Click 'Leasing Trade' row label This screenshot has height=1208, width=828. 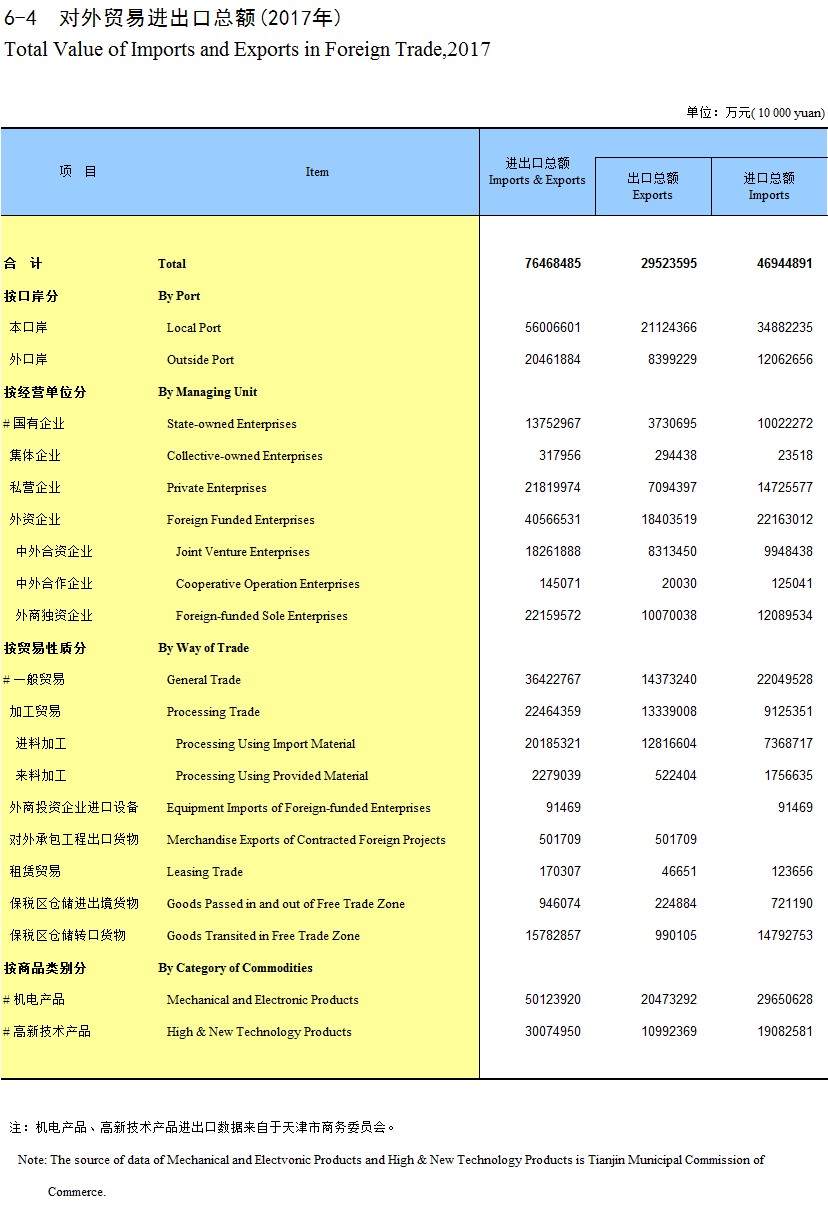[204, 872]
